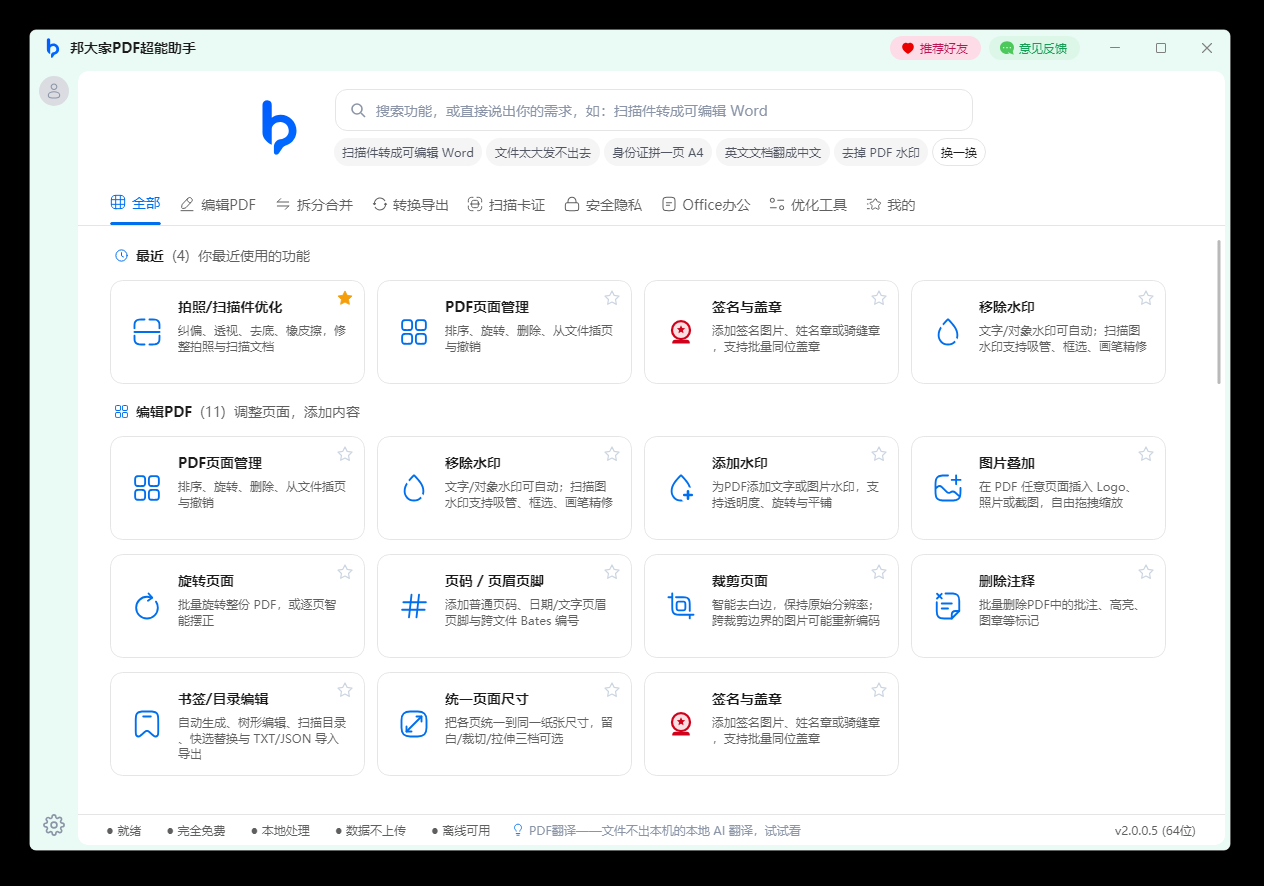Go to the 优化工具 tab
The image size is (1264, 886).
click(808, 205)
